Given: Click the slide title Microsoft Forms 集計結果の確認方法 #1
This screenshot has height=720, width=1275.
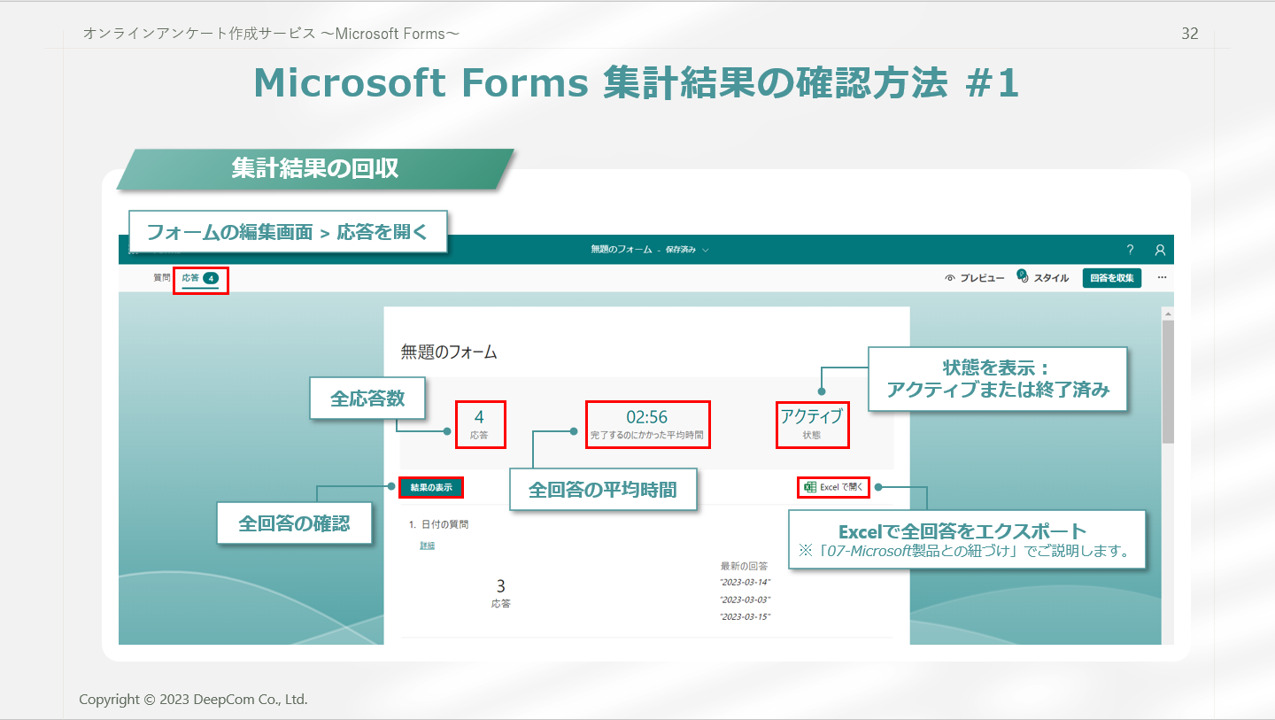Looking at the screenshot, I should coord(636,84).
